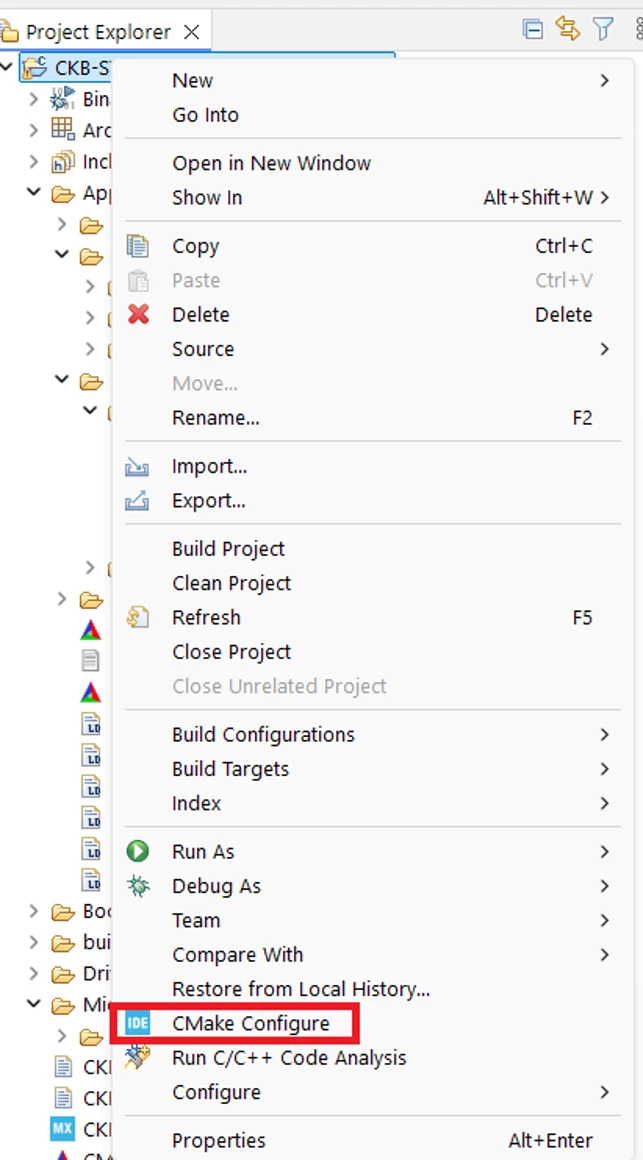Select Build Project from context menu

228,549
